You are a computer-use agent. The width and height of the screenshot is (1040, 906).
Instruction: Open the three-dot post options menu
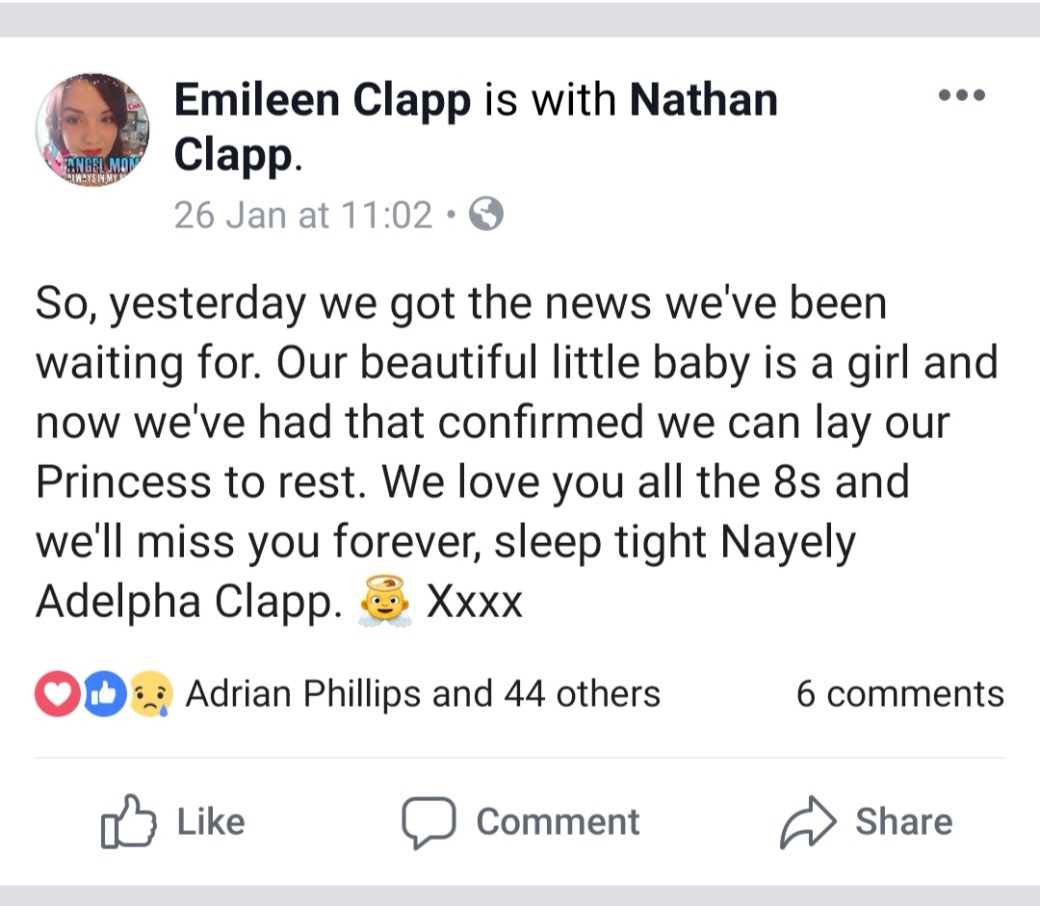pos(963,96)
